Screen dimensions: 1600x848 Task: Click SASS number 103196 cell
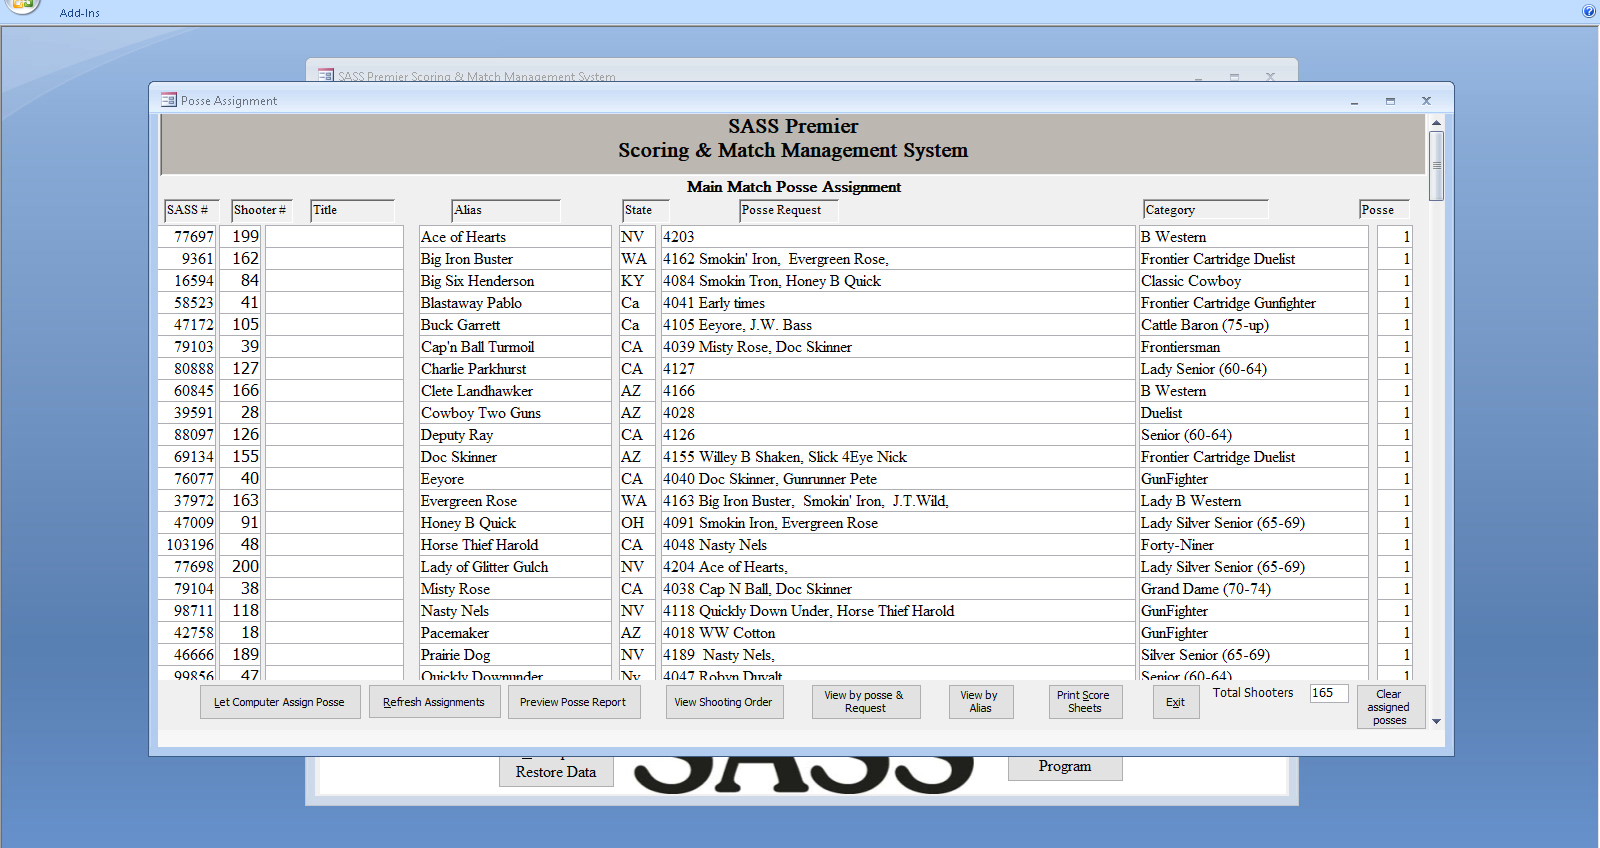pyautogui.click(x=187, y=545)
